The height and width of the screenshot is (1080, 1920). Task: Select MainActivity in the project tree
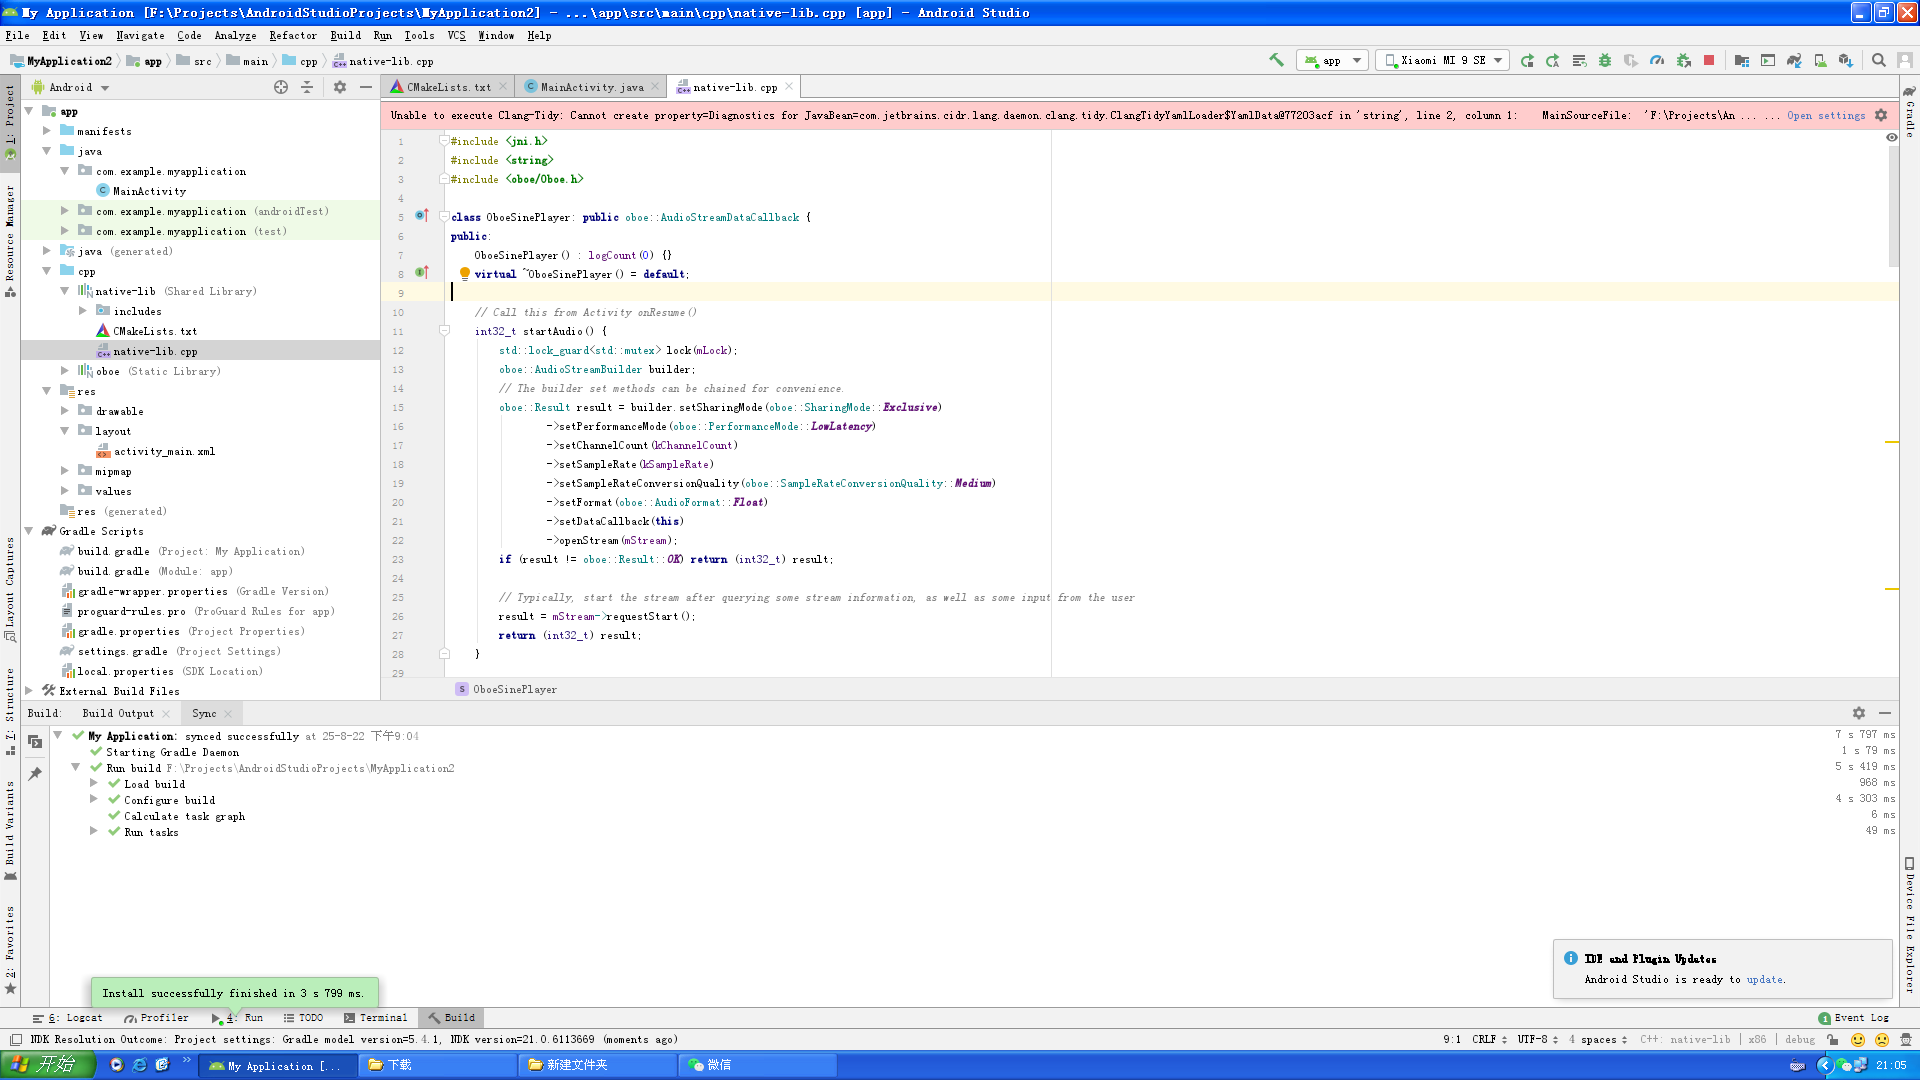point(148,191)
